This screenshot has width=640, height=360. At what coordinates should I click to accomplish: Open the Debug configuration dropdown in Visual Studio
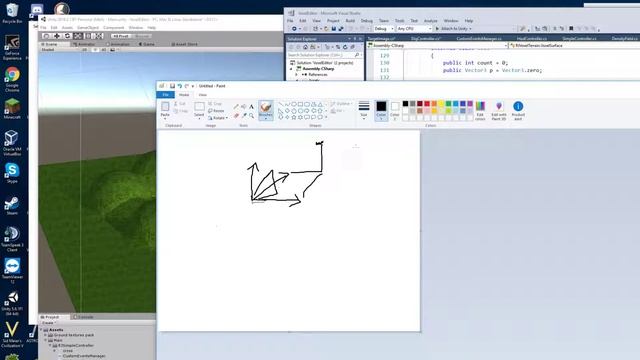coord(384,29)
